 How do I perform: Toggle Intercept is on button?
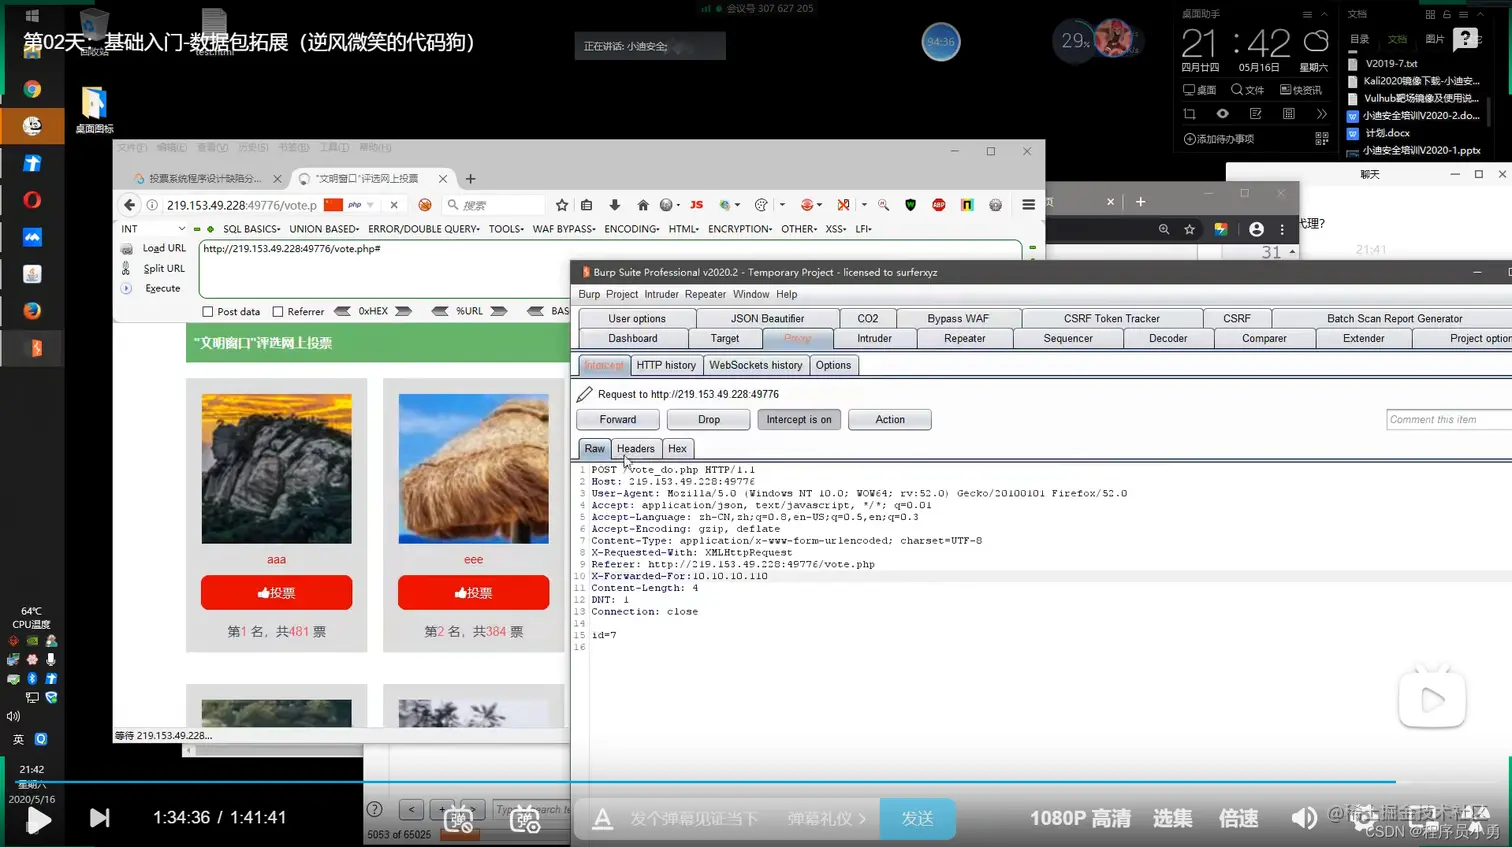pos(799,420)
